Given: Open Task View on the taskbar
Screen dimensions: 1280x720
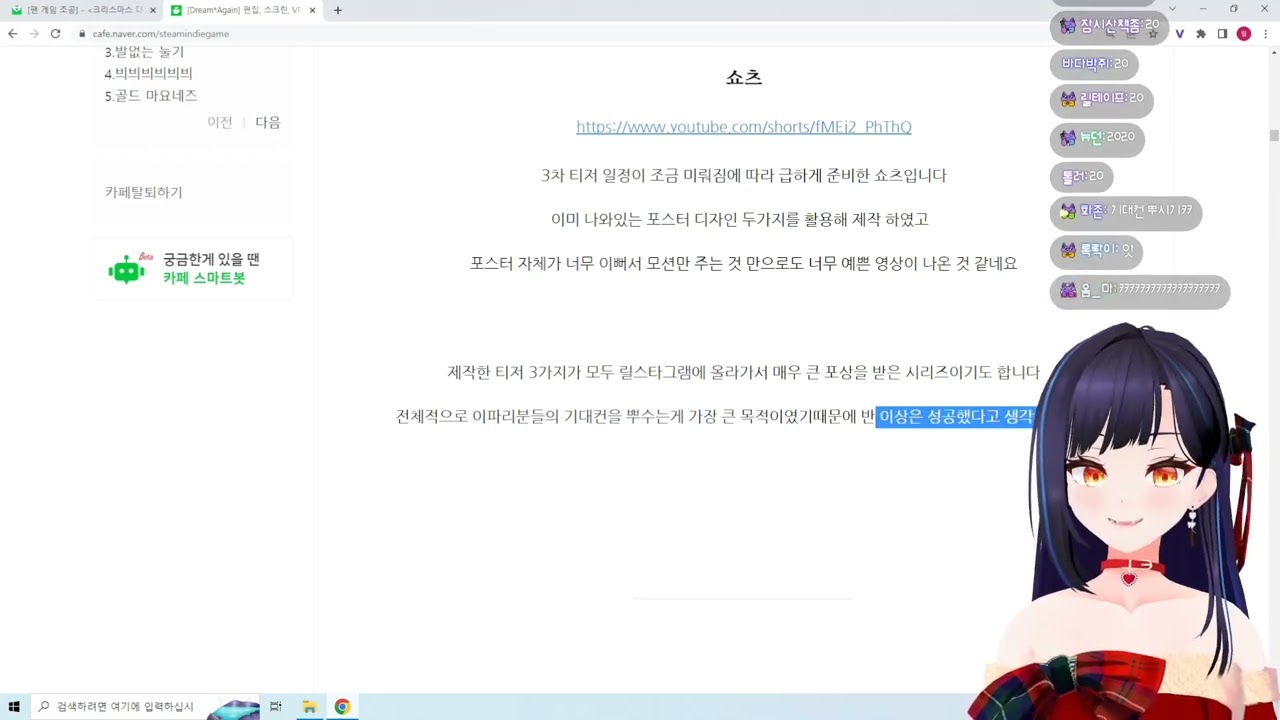Looking at the screenshot, I should [x=275, y=706].
